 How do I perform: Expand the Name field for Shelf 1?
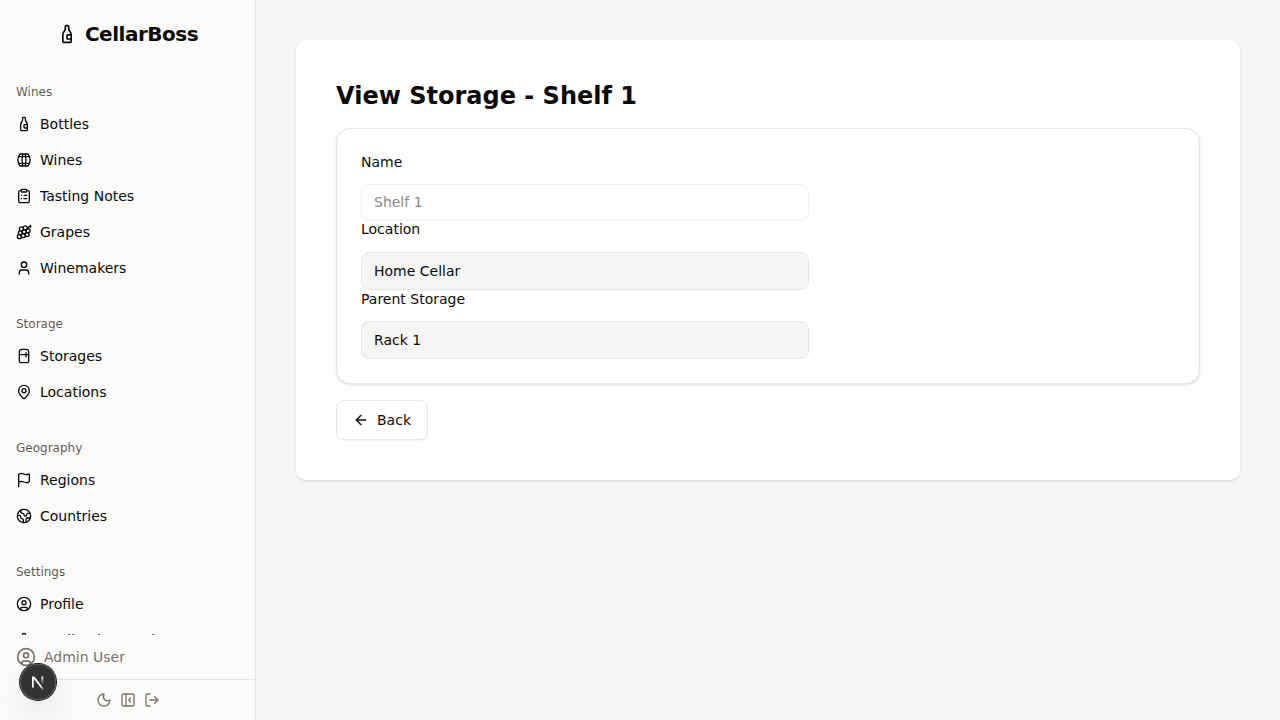click(x=584, y=201)
